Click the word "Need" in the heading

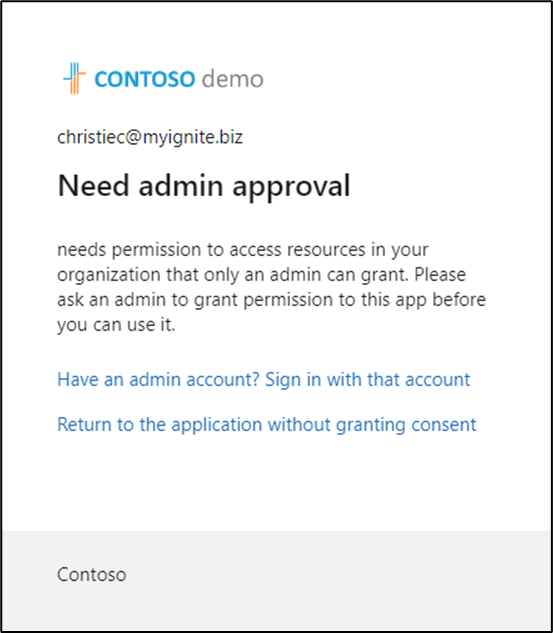(93, 186)
